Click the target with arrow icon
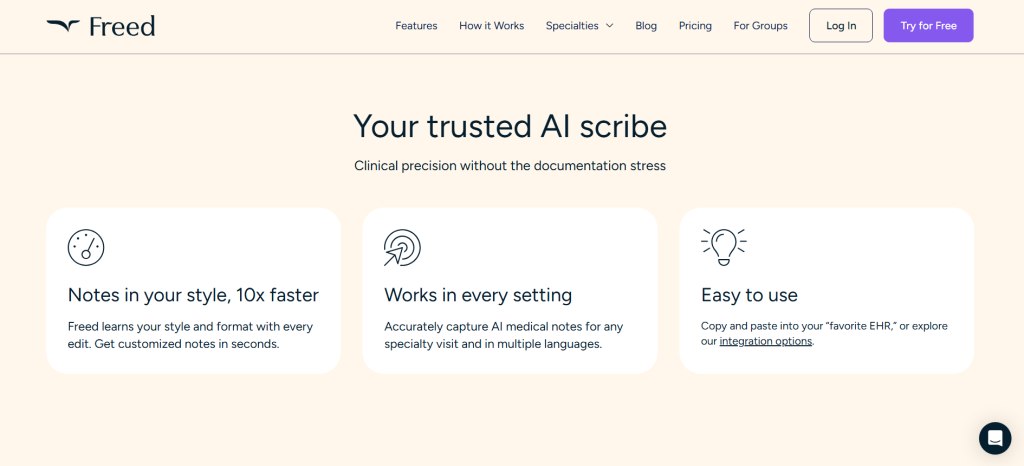 point(402,247)
